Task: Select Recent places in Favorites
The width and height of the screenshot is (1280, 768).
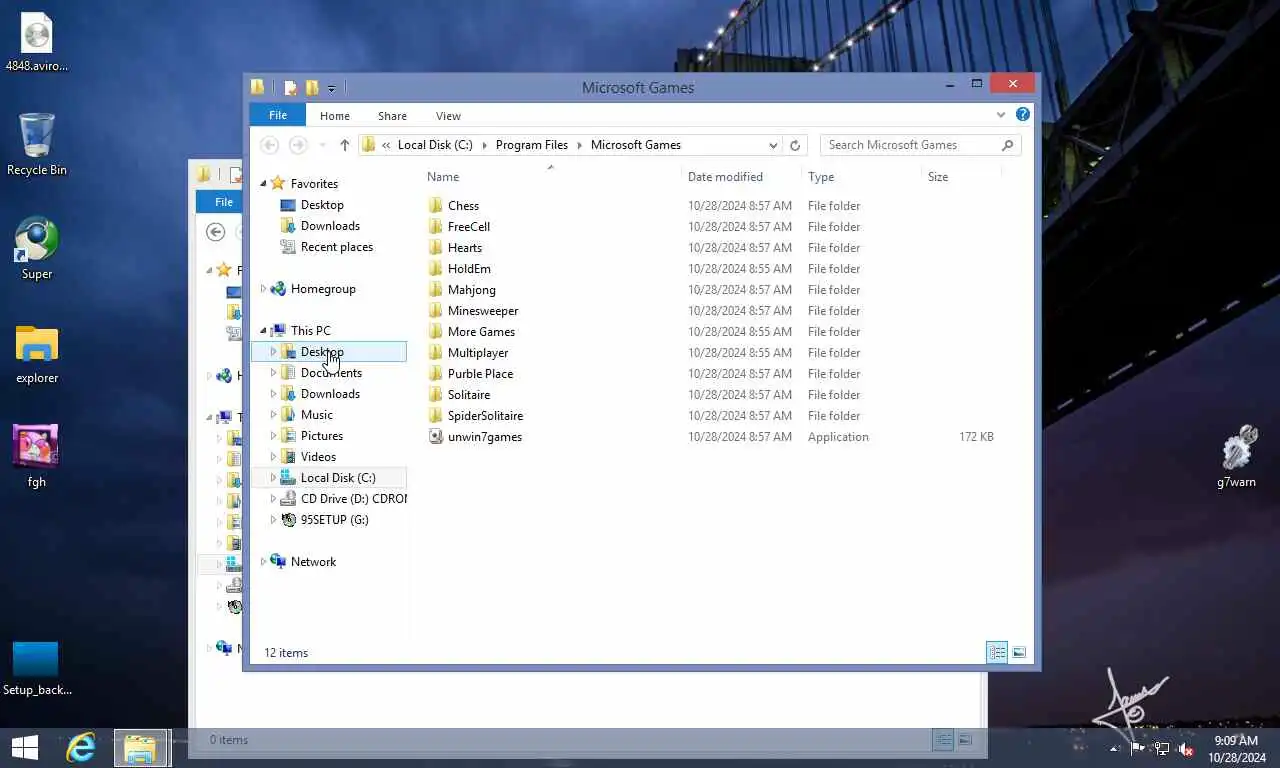Action: [x=336, y=247]
